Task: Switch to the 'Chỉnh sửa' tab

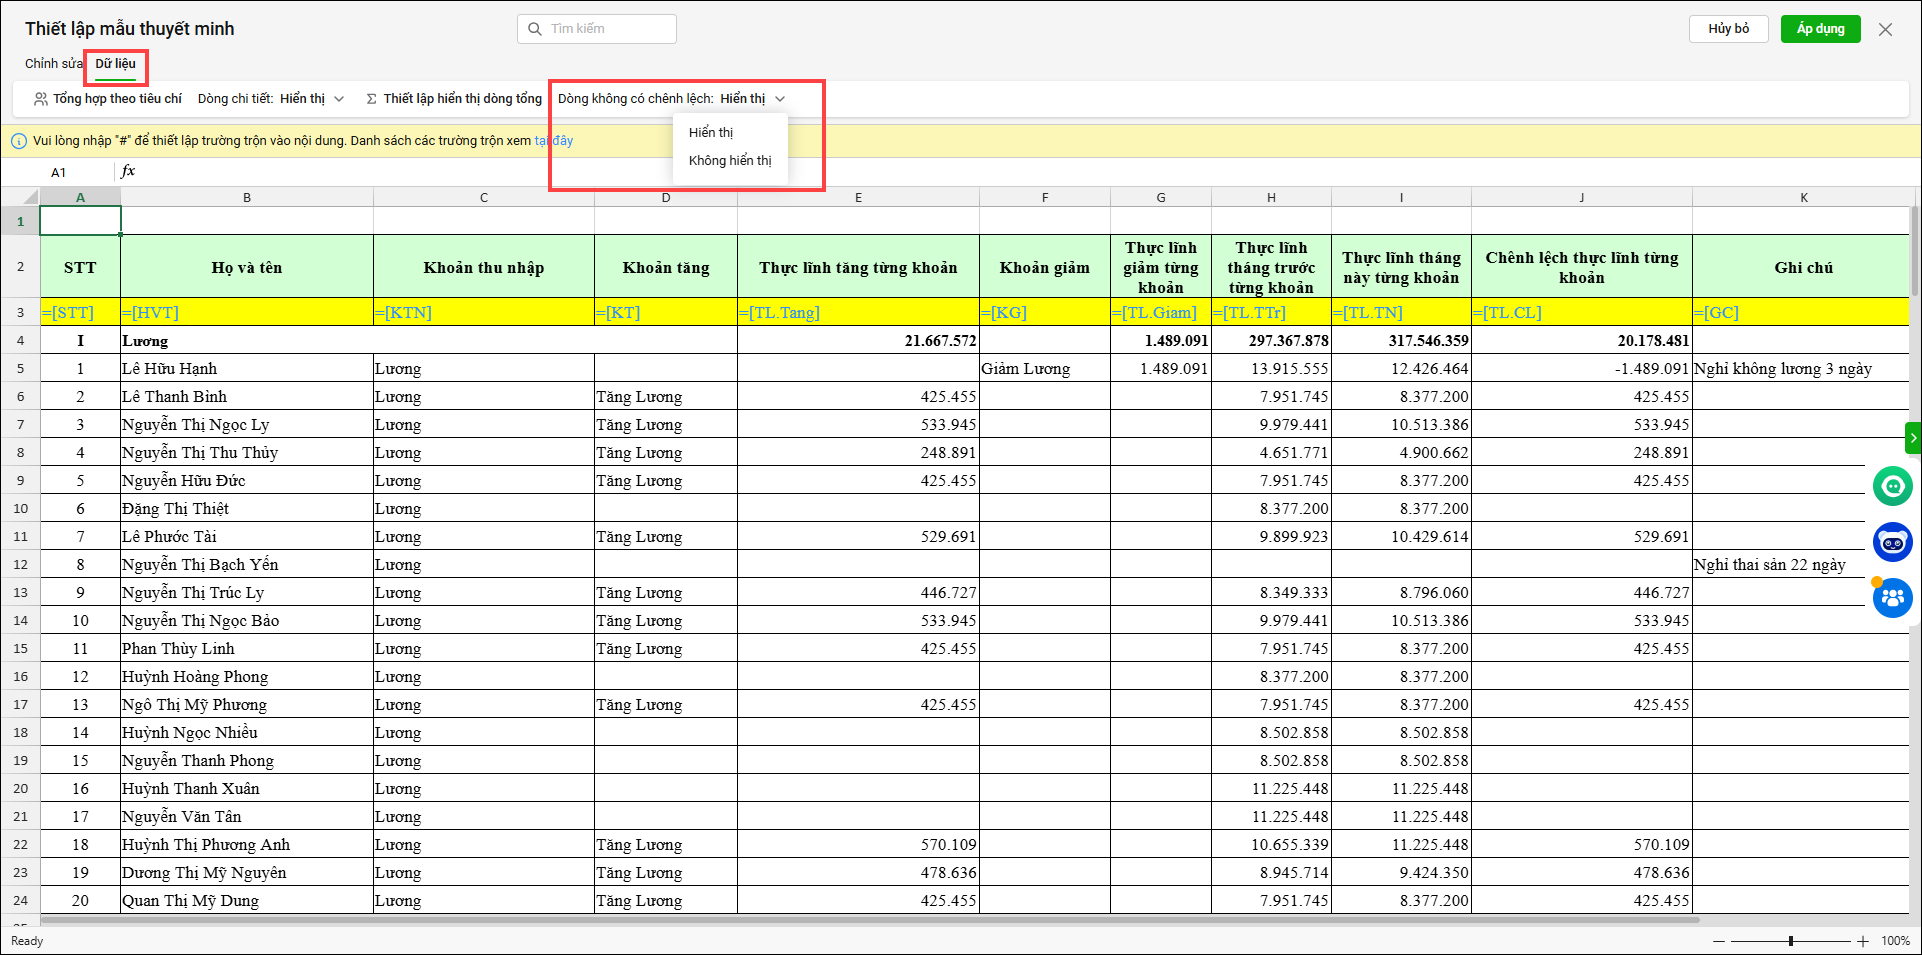Action: [x=53, y=64]
